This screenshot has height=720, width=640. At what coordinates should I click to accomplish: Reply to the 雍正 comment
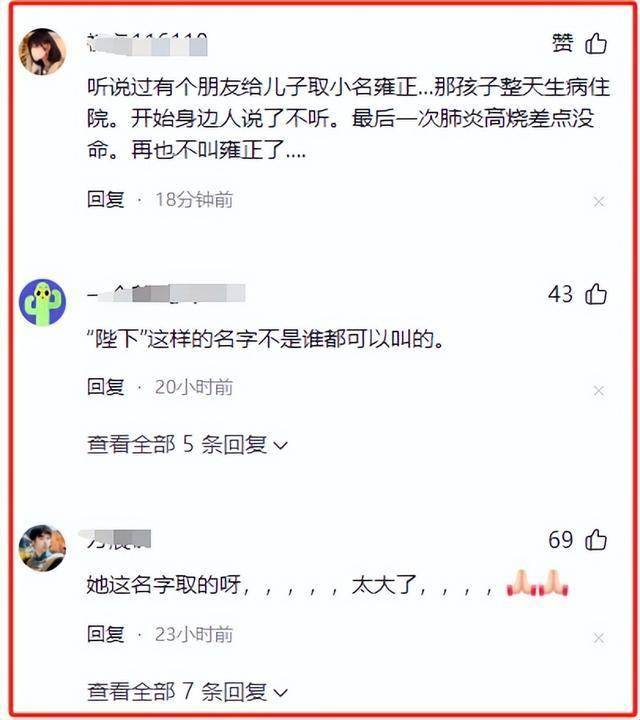pyautogui.click(x=106, y=199)
